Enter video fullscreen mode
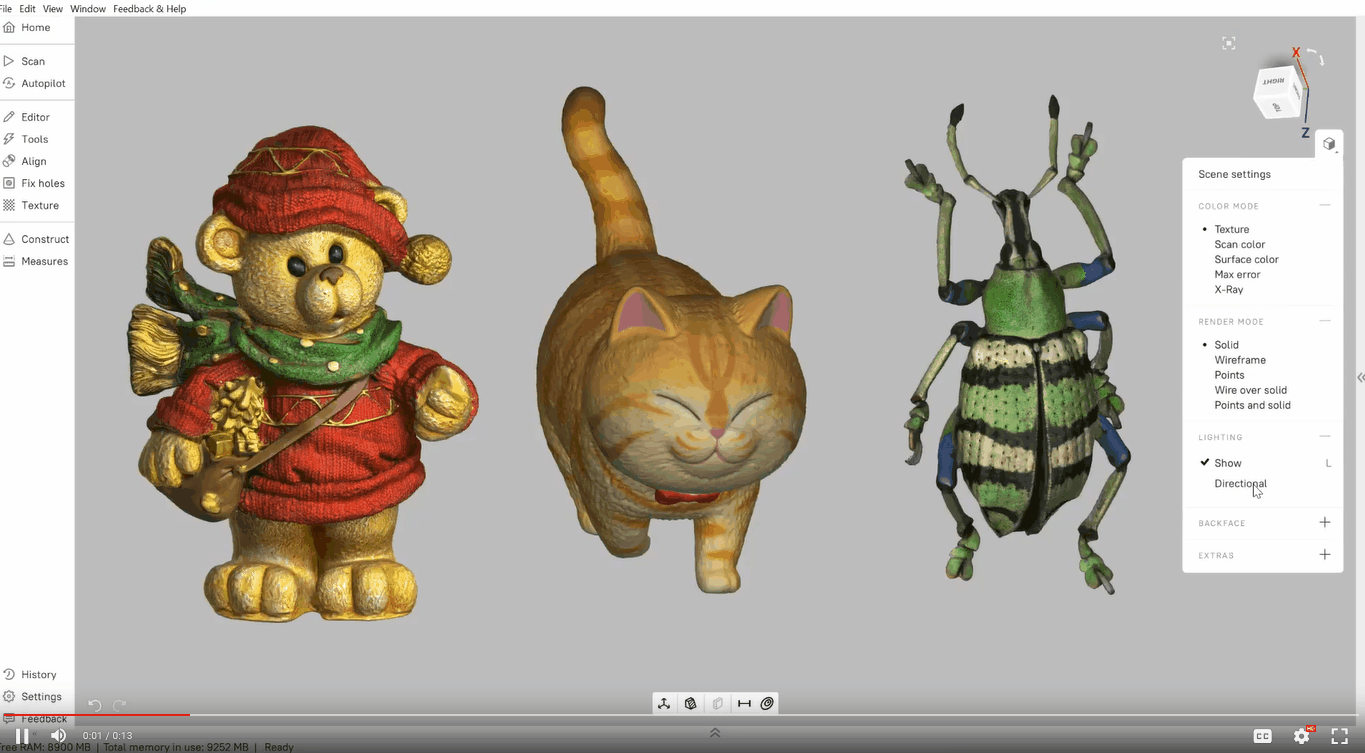Viewport: 1365px width, 753px height. [1340, 736]
